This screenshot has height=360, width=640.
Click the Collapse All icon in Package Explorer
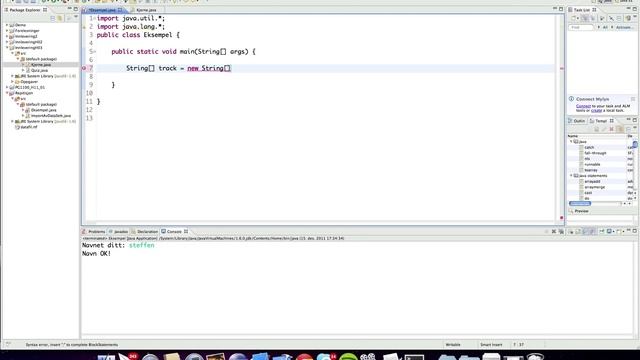(53, 18)
